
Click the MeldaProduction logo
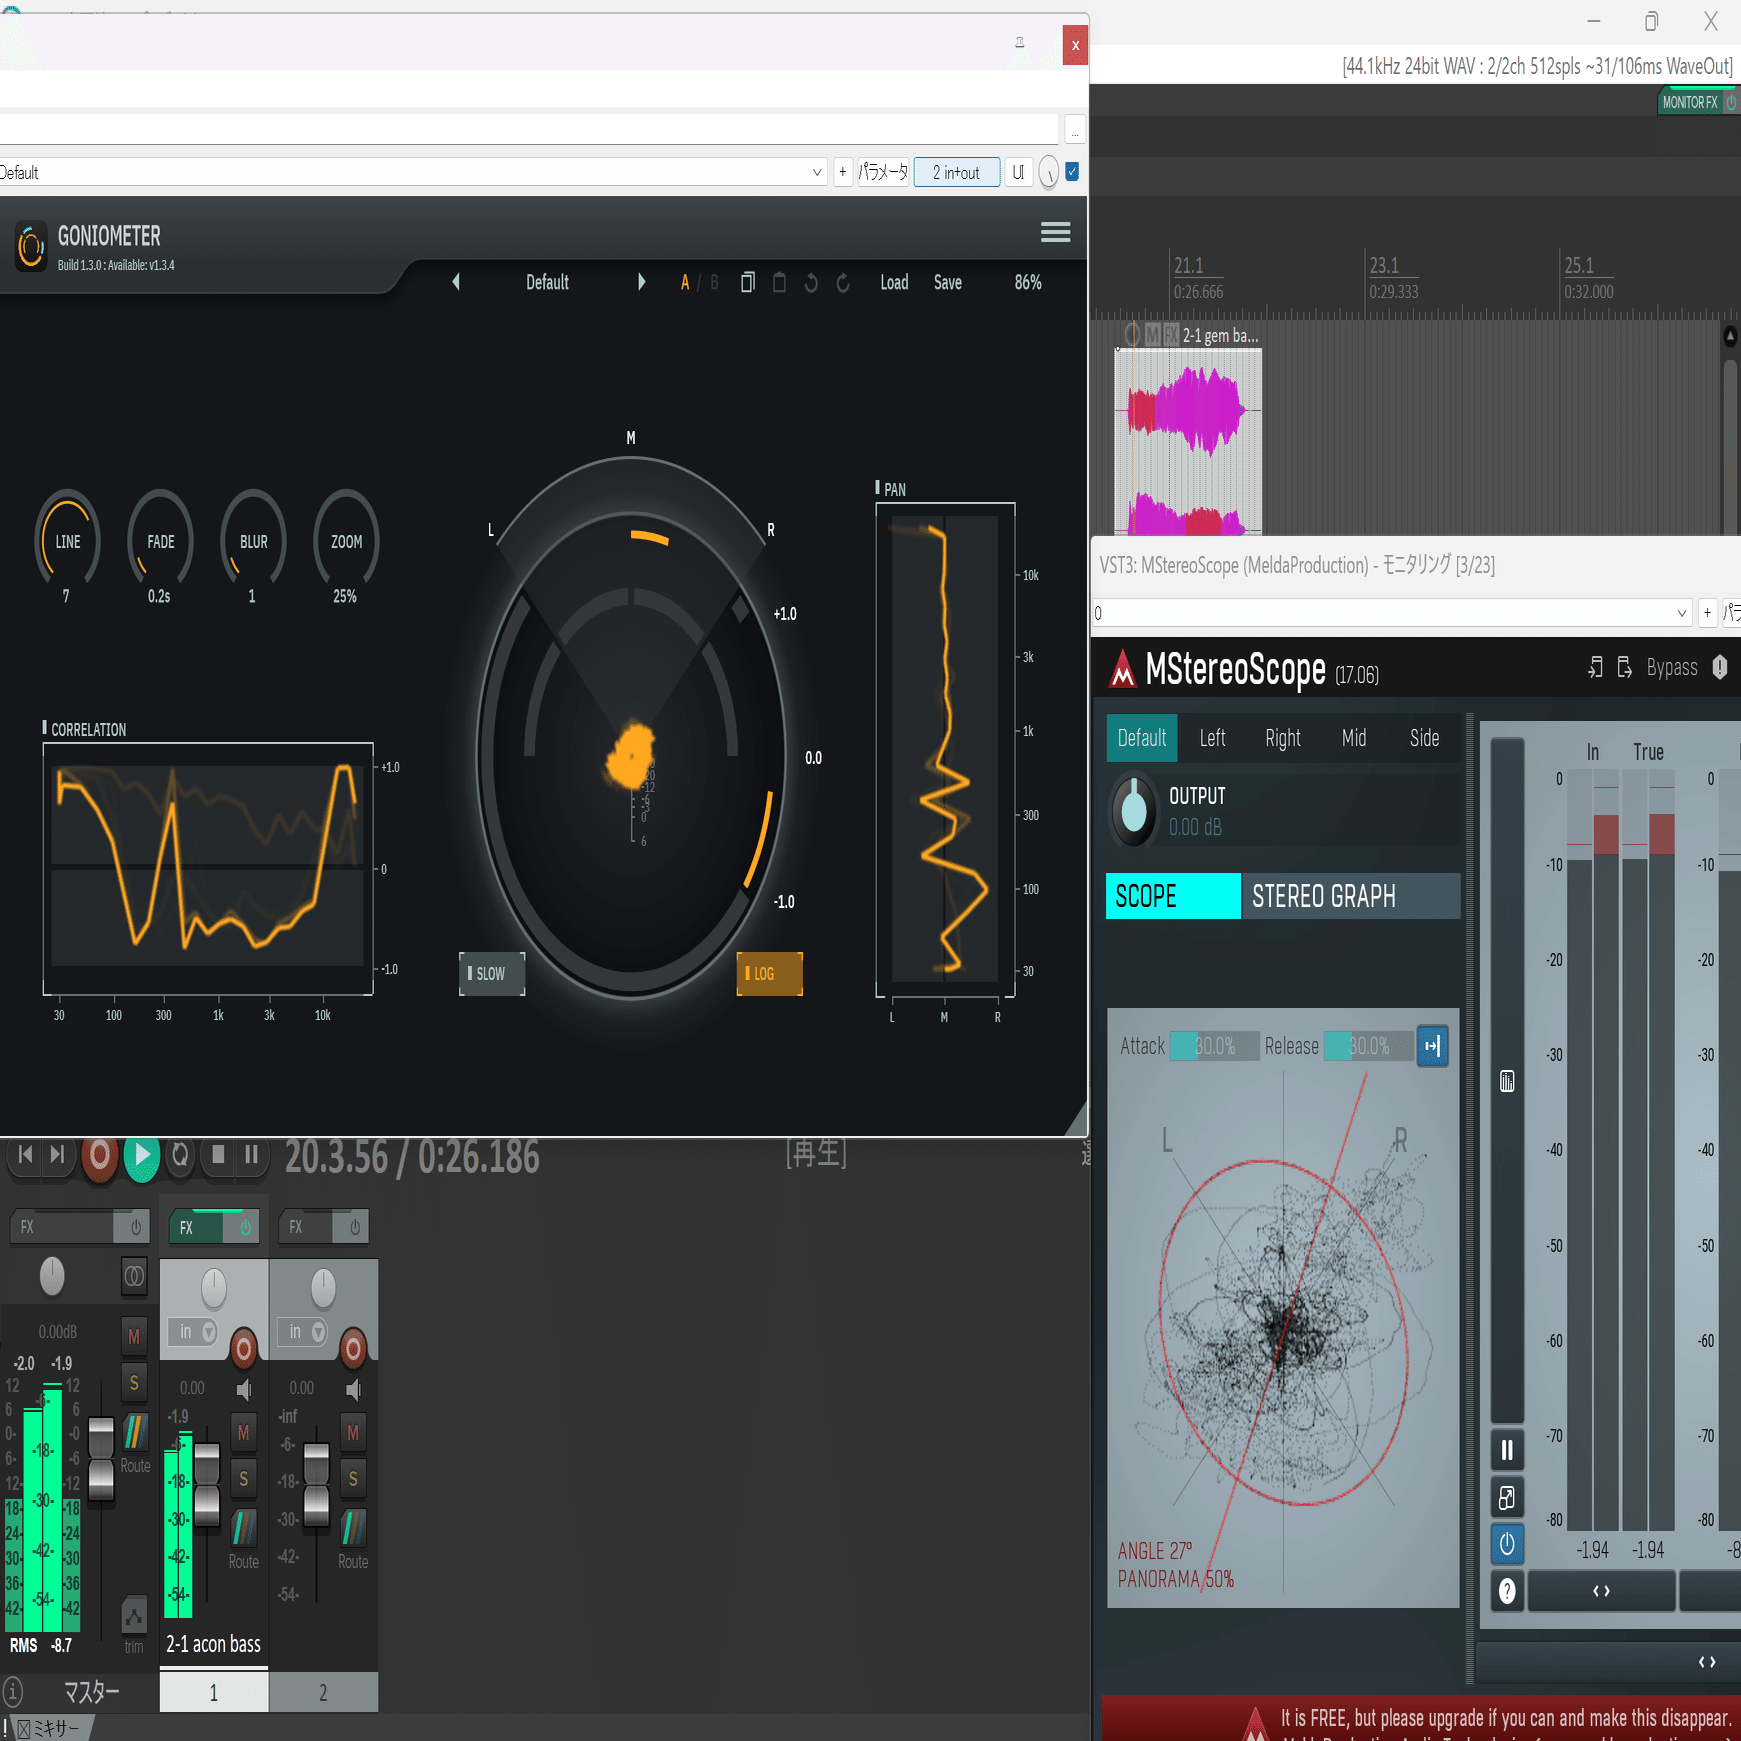pyautogui.click(x=1123, y=669)
